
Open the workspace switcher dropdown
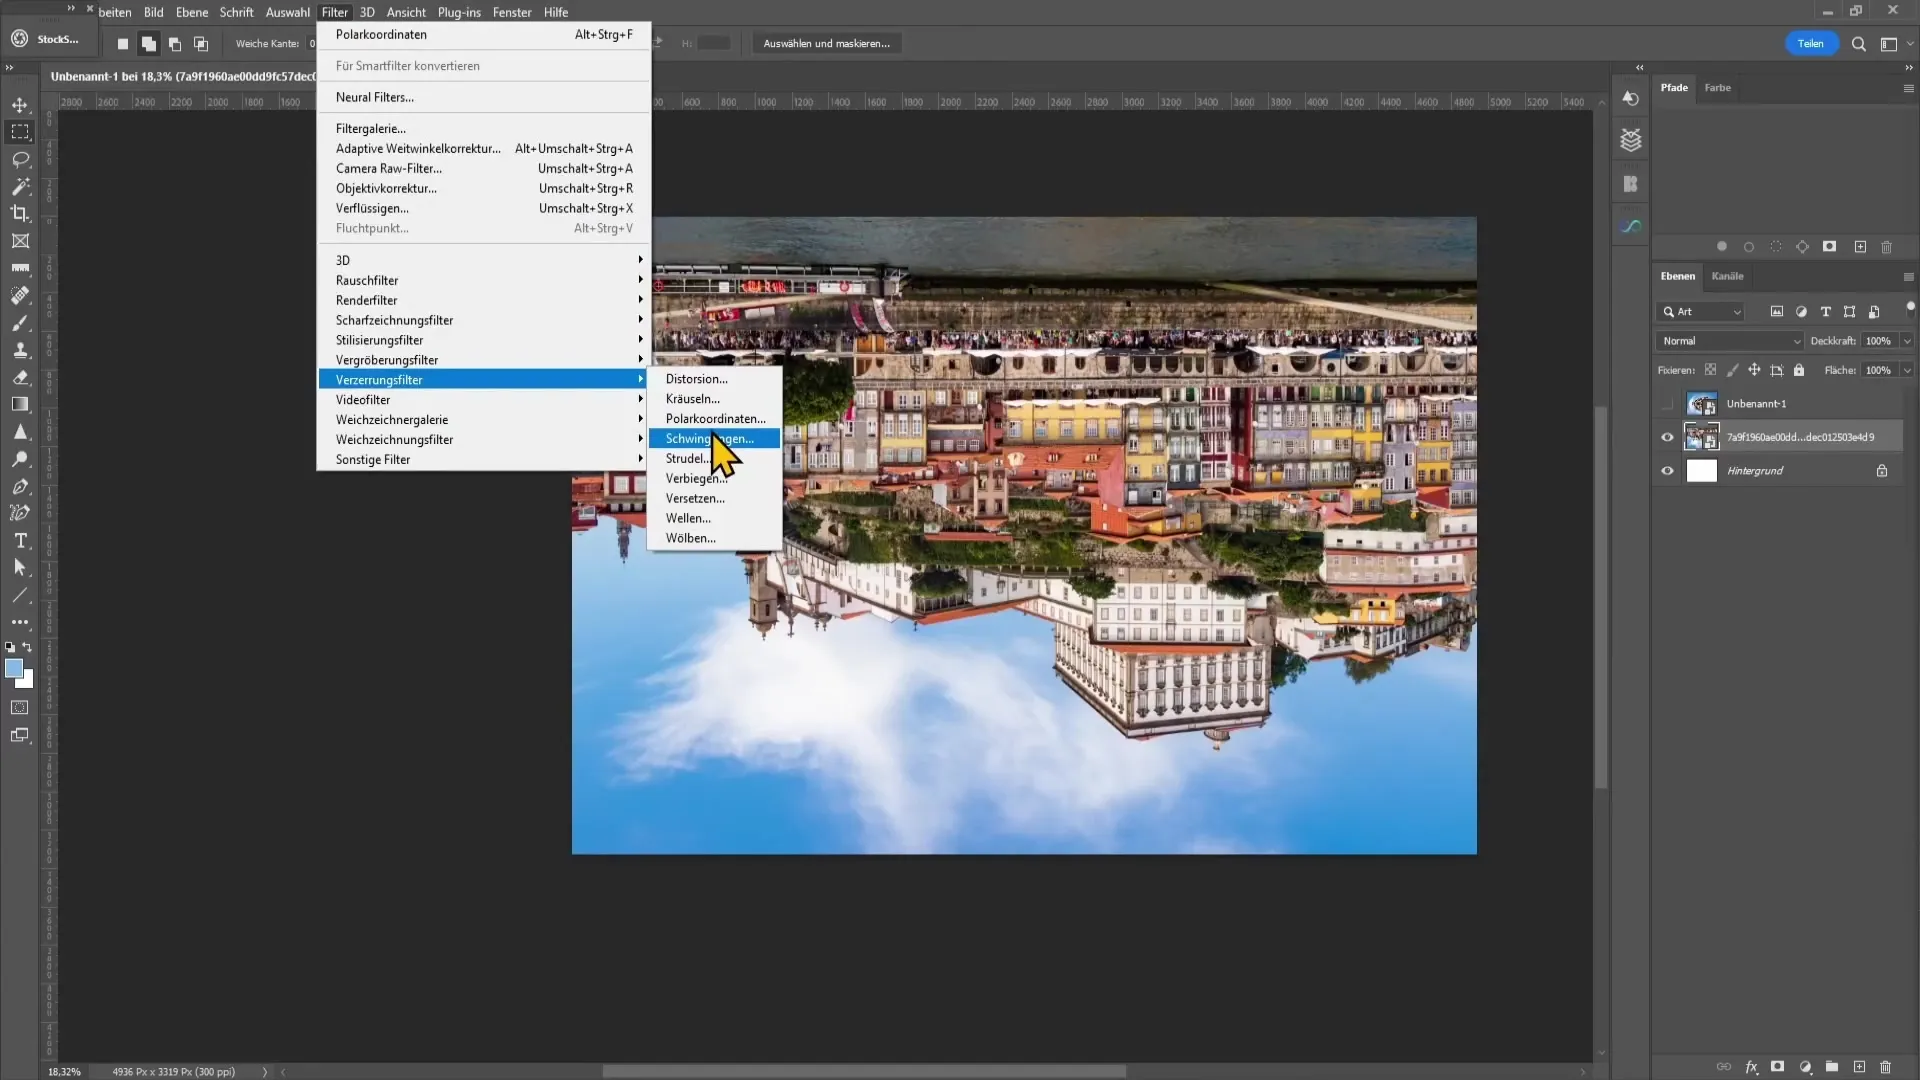(x=1895, y=44)
